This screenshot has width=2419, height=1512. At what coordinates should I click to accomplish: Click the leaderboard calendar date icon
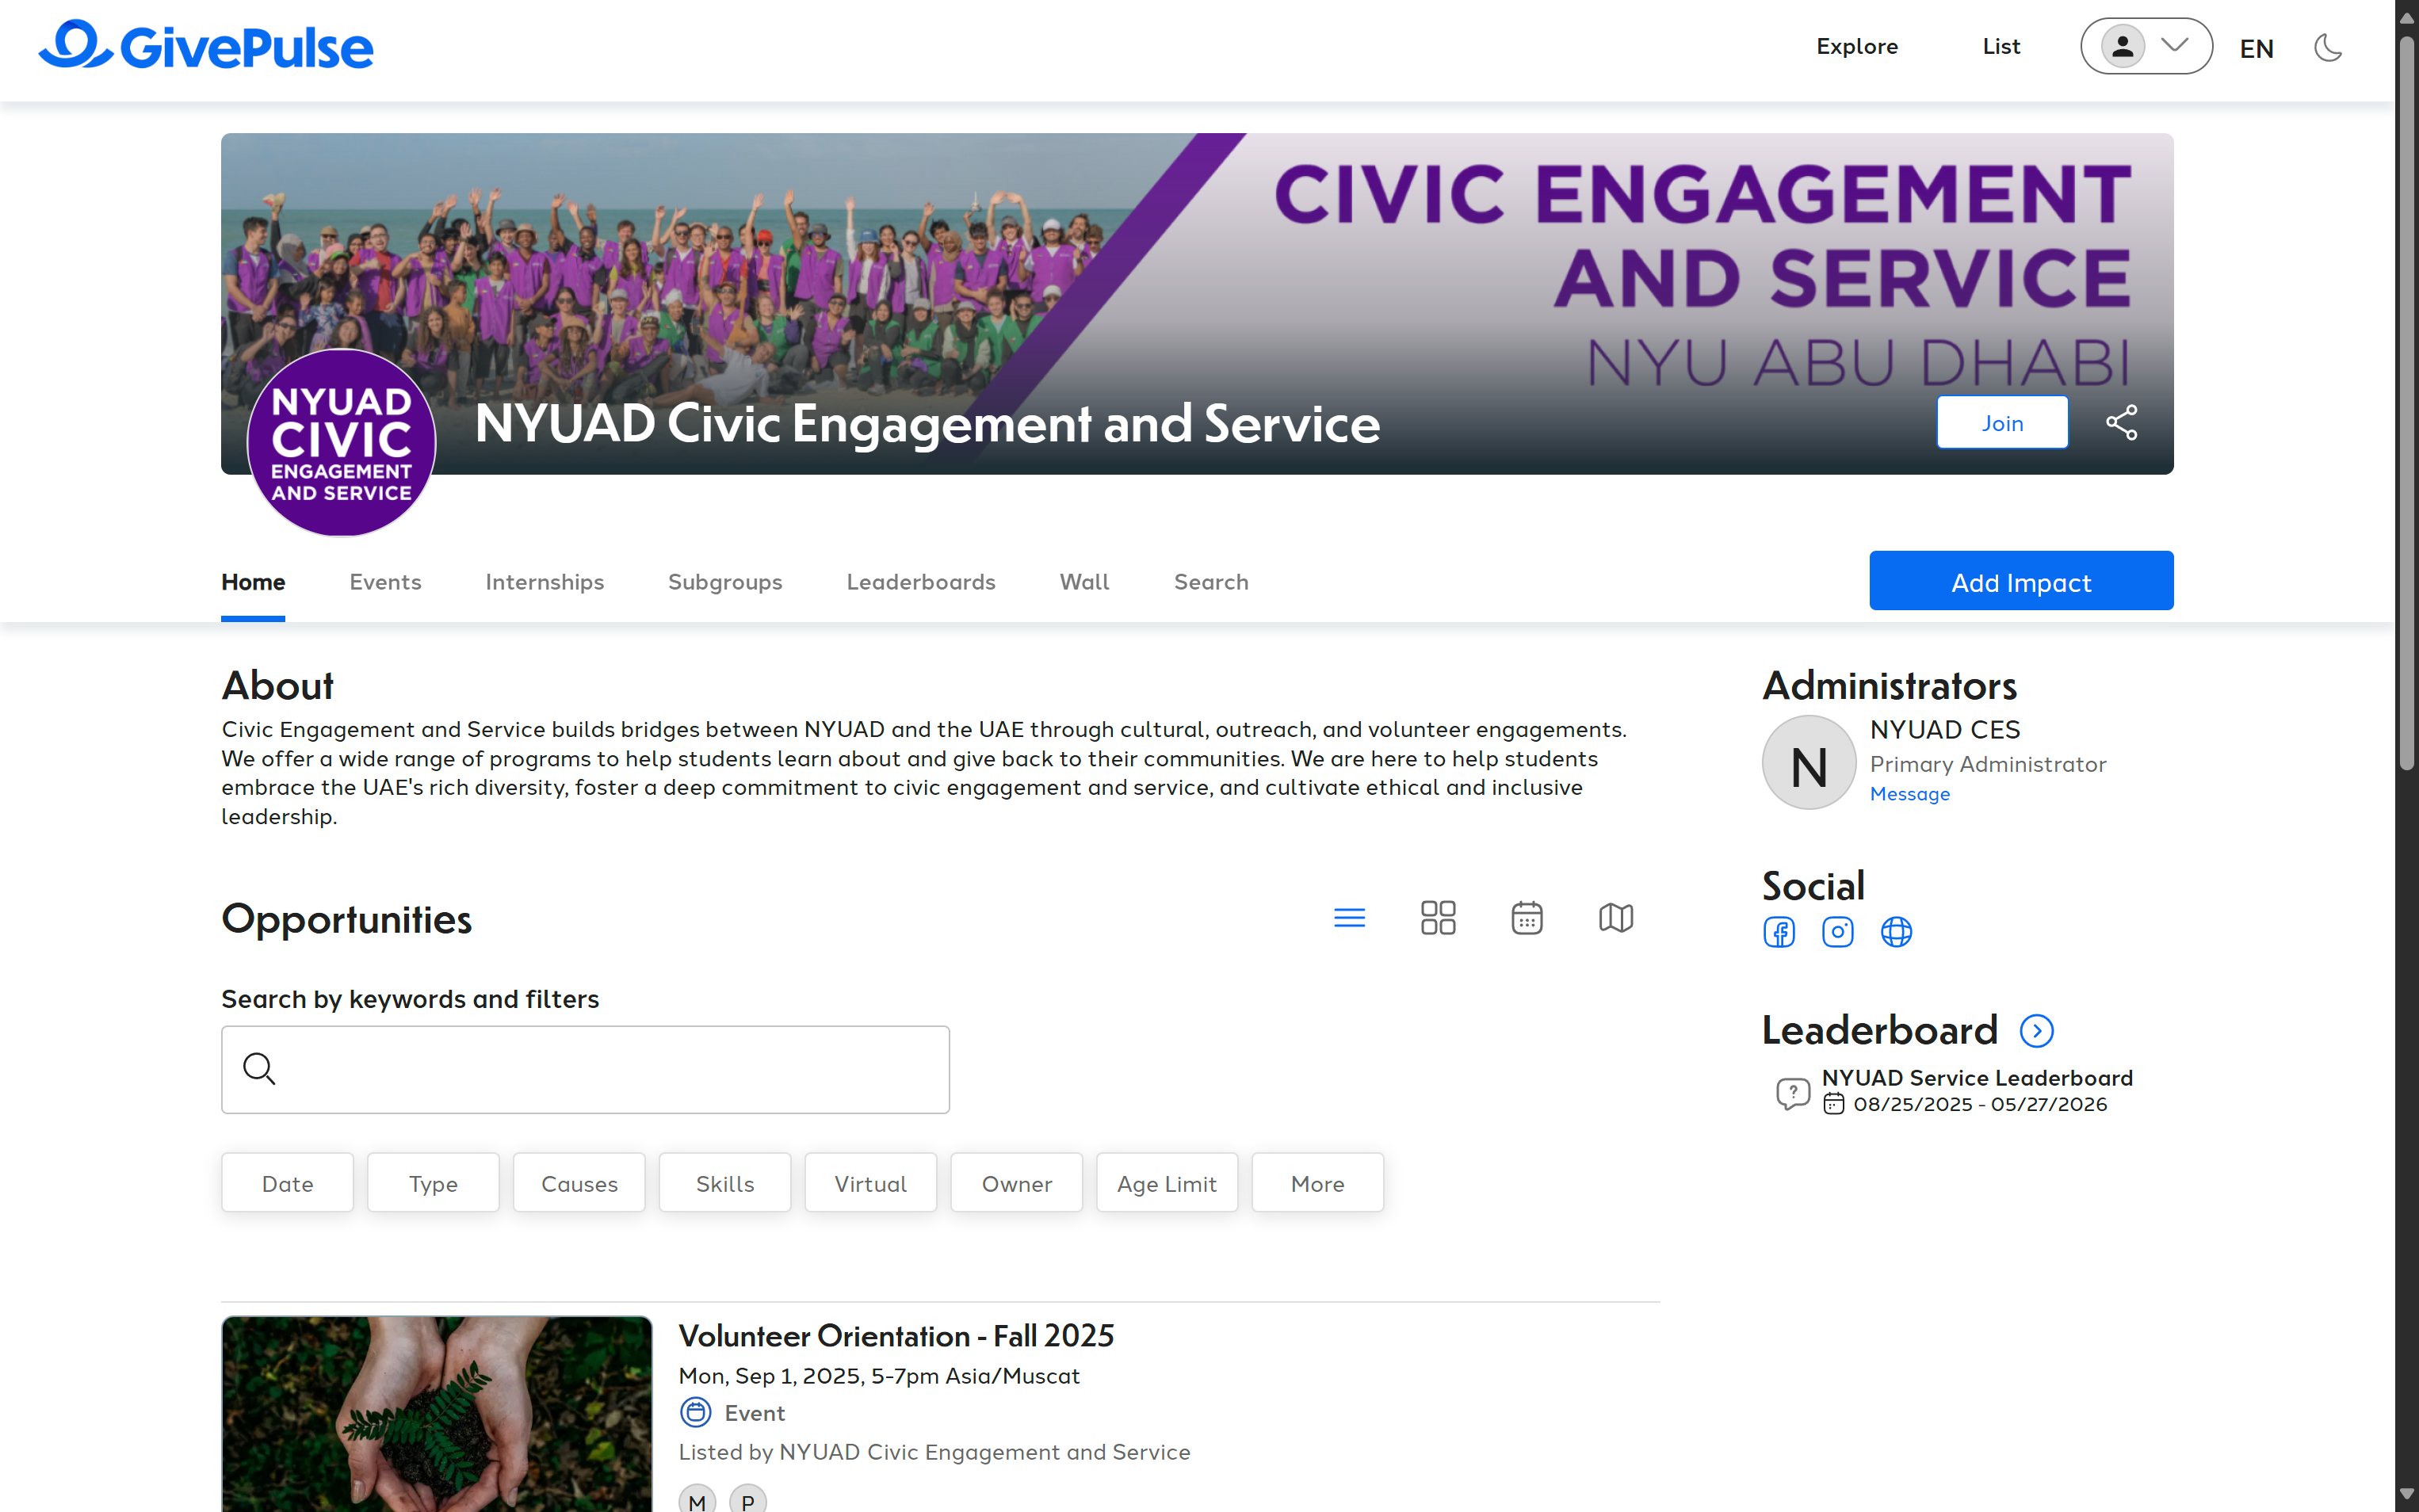point(1834,1104)
